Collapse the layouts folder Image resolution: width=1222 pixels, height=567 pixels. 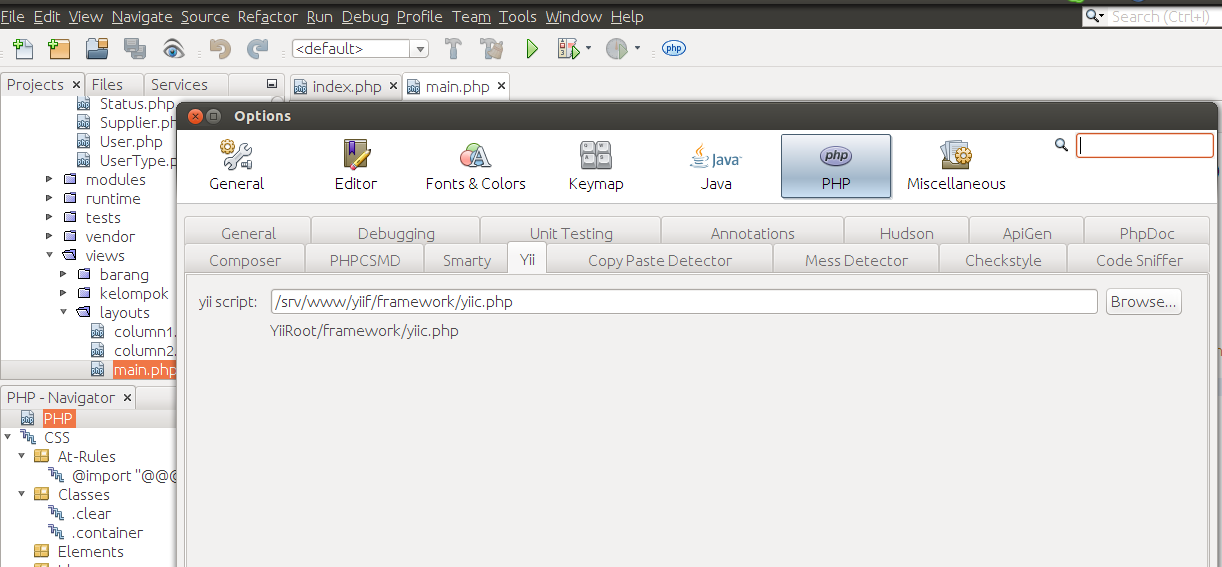point(64,312)
